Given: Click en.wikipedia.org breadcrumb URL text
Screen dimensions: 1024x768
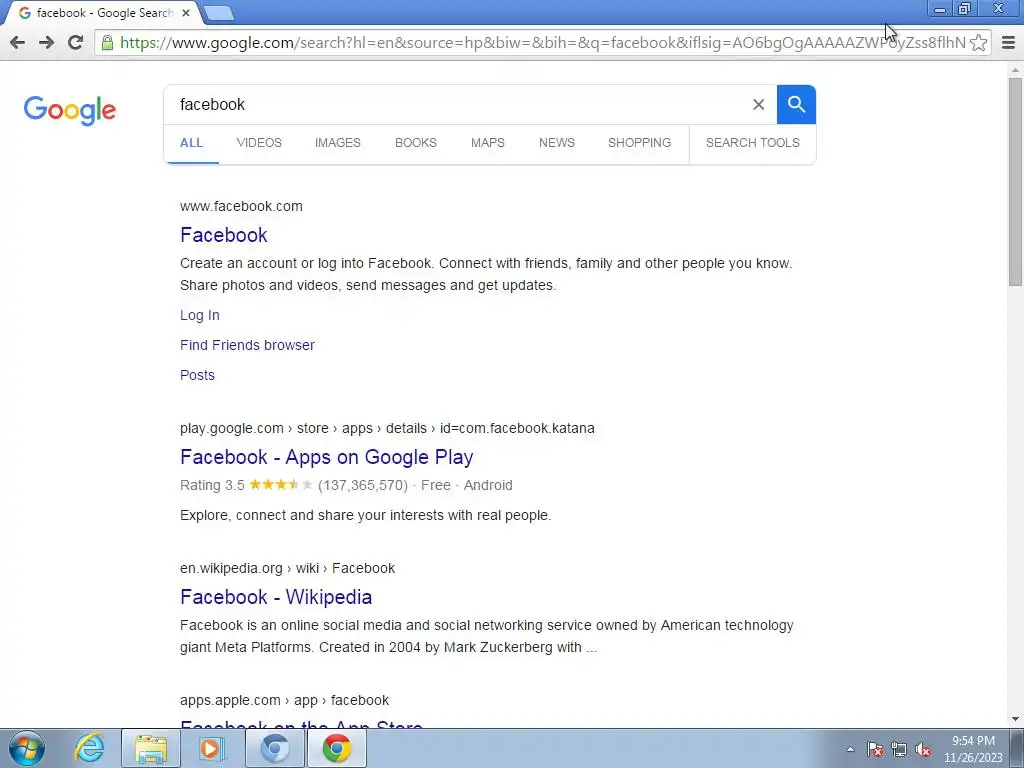Looking at the screenshot, I should tap(287, 568).
